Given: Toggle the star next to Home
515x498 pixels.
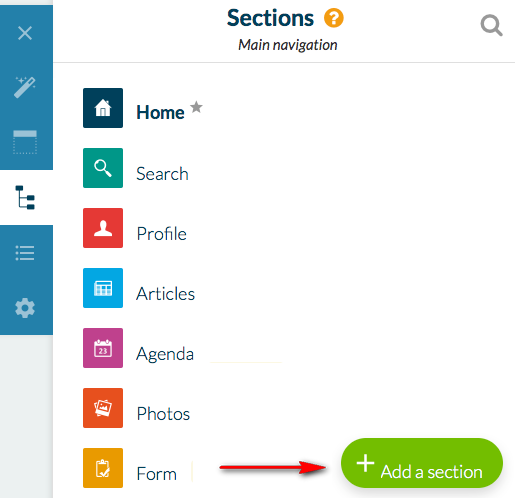Looking at the screenshot, I should pos(196,107).
